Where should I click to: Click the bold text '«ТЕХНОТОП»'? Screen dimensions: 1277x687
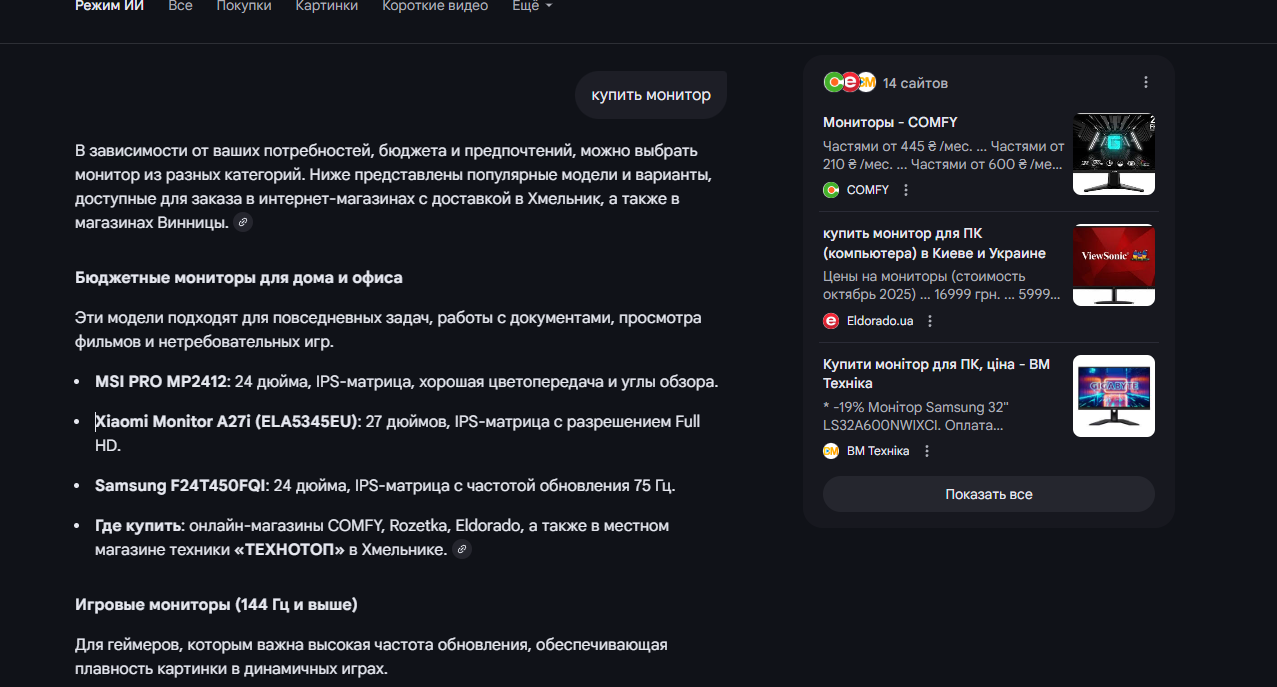tap(289, 550)
